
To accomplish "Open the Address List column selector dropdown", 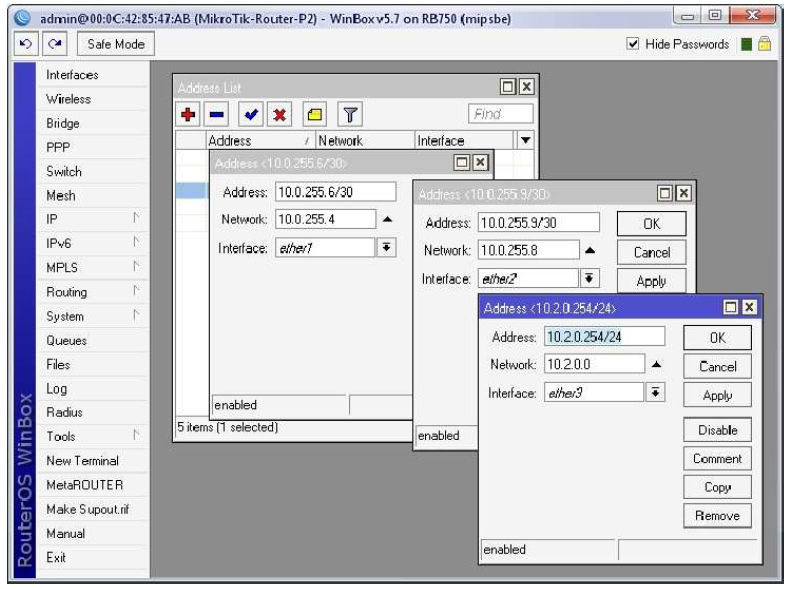I will [x=525, y=140].
